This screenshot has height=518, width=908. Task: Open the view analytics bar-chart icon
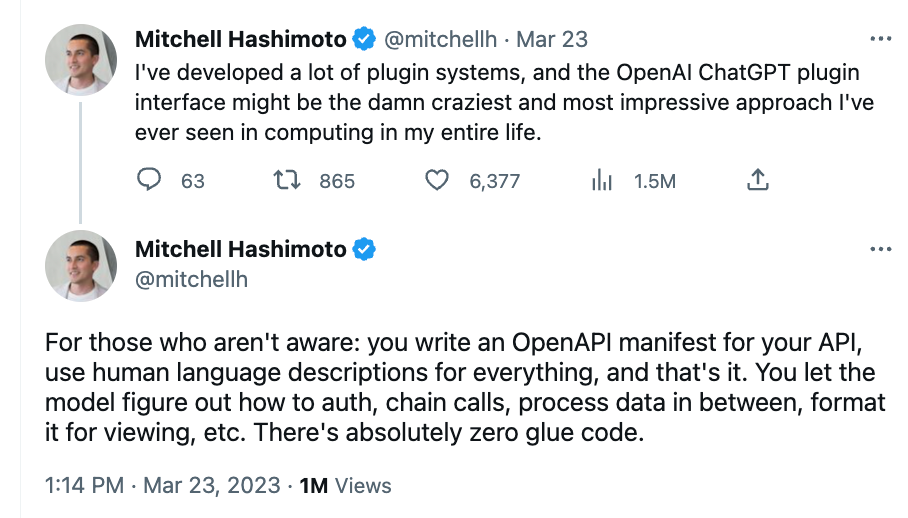pos(602,181)
